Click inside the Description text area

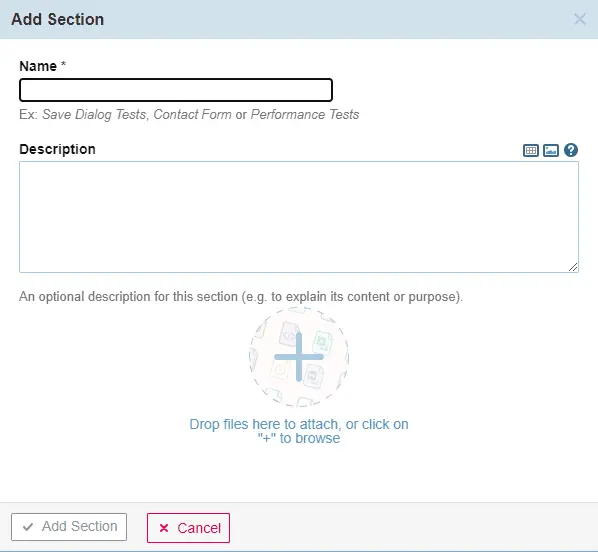[299, 217]
